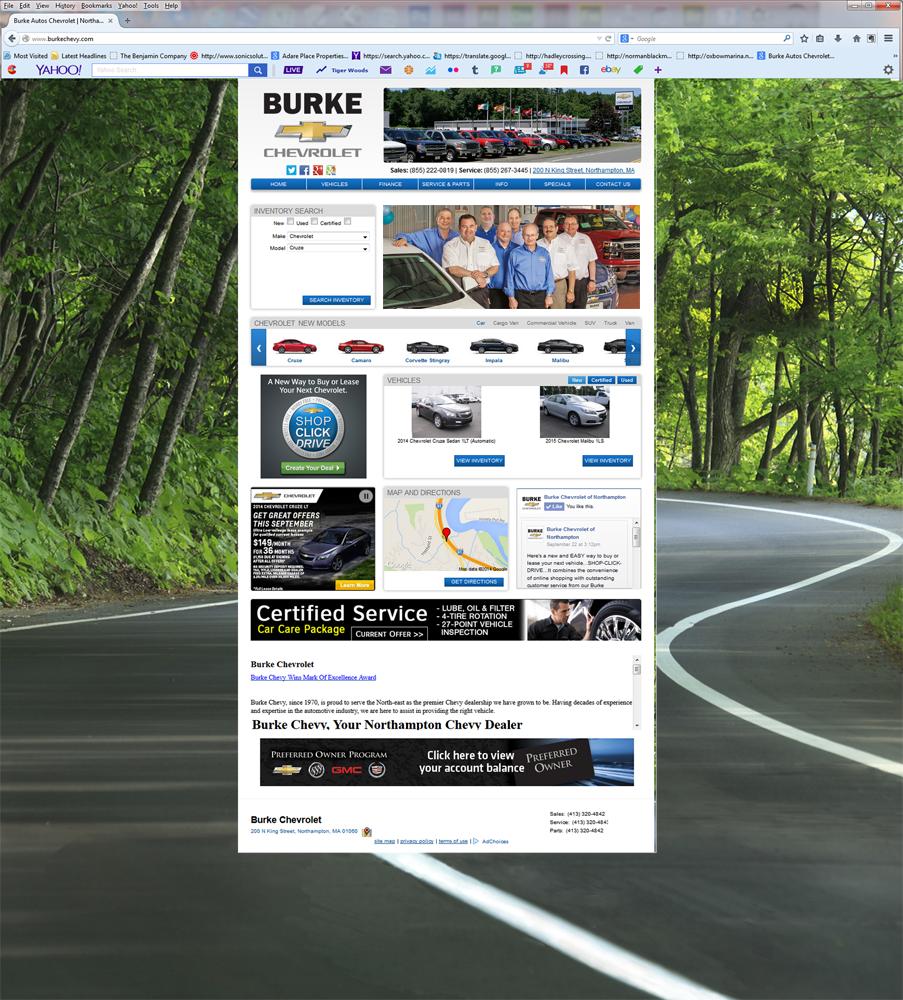The width and height of the screenshot is (903, 1000).
Task: Click the Flickr dots icon in Yahoo toolbar
Action: pos(453,70)
